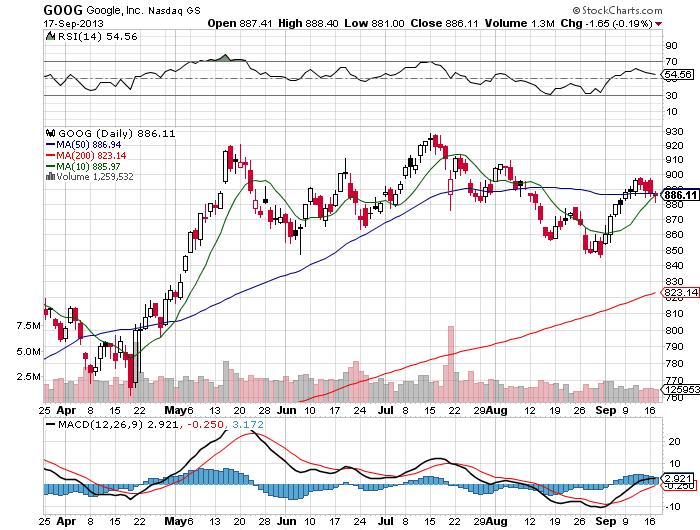
Task: Click the 20 label on the MACD axis
Action: (x=675, y=441)
